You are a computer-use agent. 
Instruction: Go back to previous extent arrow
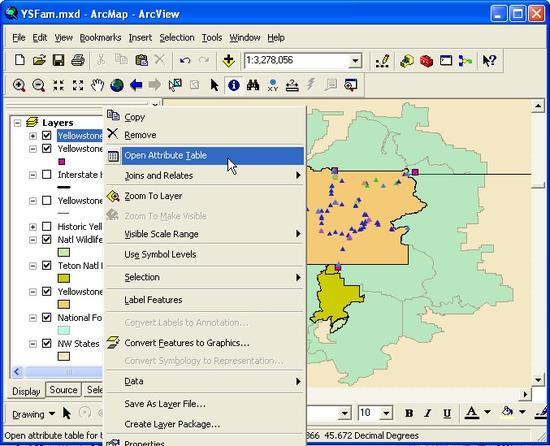[x=136, y=85]
